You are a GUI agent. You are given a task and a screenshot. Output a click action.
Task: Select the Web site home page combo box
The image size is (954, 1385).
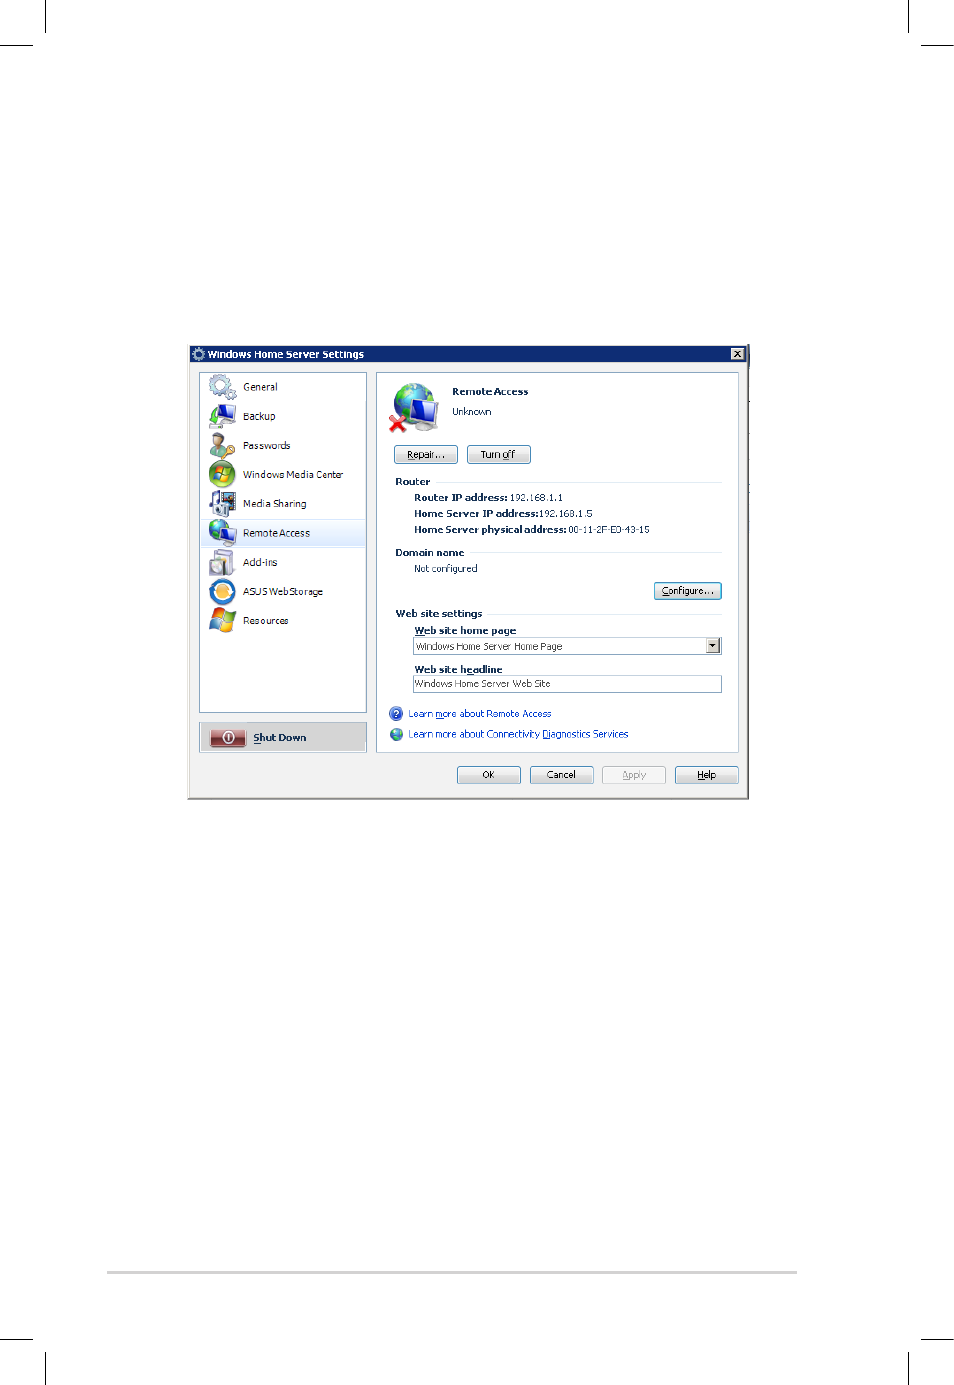tap(567, 646)
